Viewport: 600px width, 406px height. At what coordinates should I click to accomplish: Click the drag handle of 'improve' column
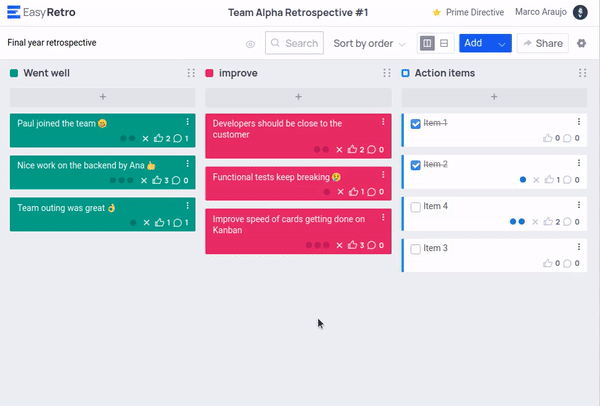click(387, 73)
